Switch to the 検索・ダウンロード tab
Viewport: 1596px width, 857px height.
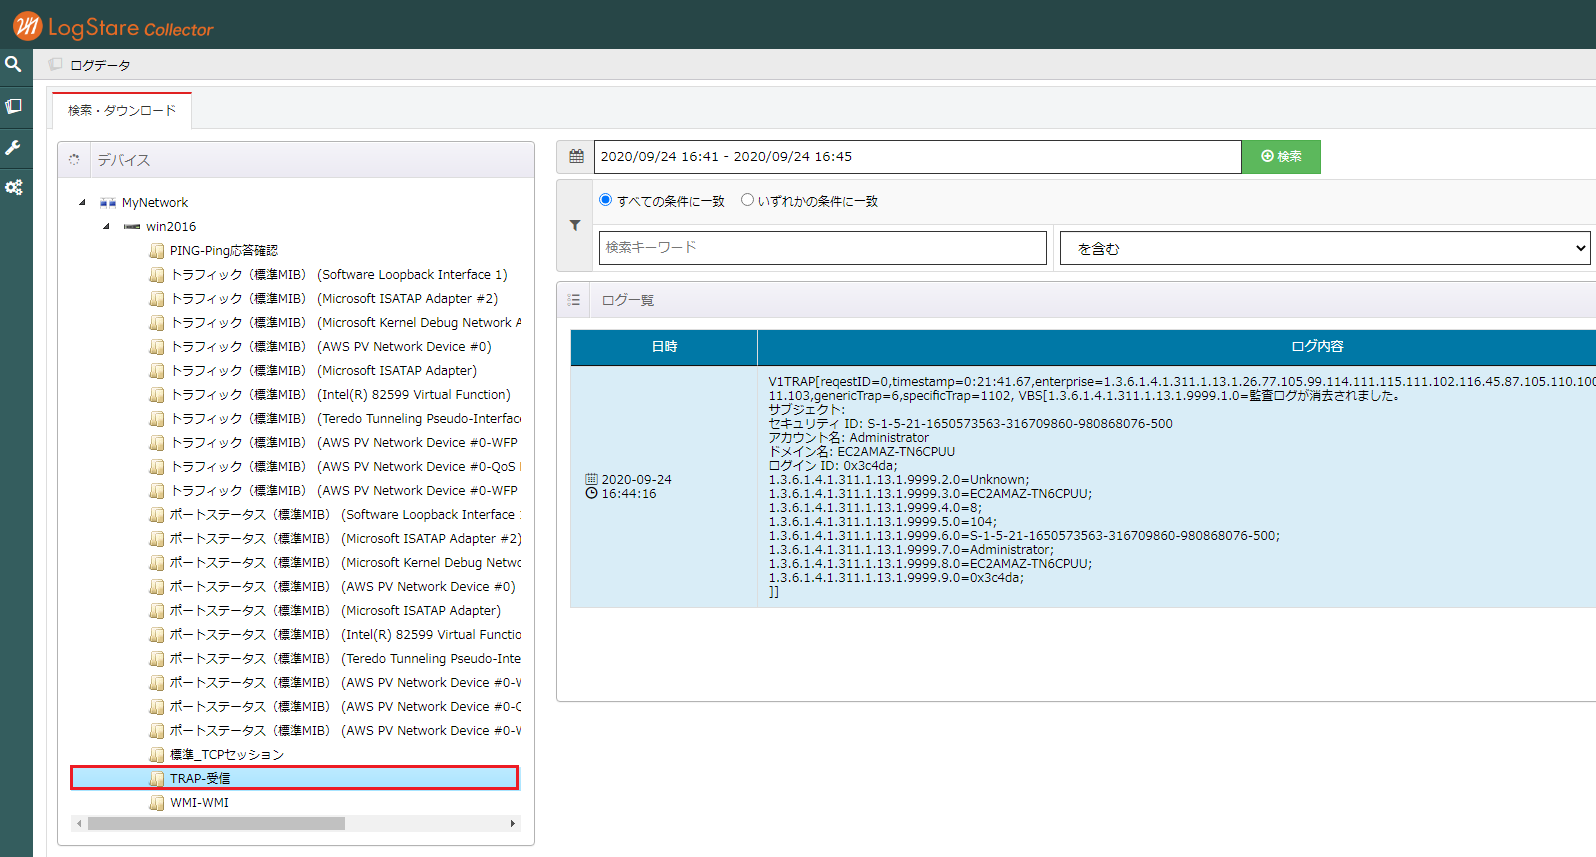pos(122,110)
